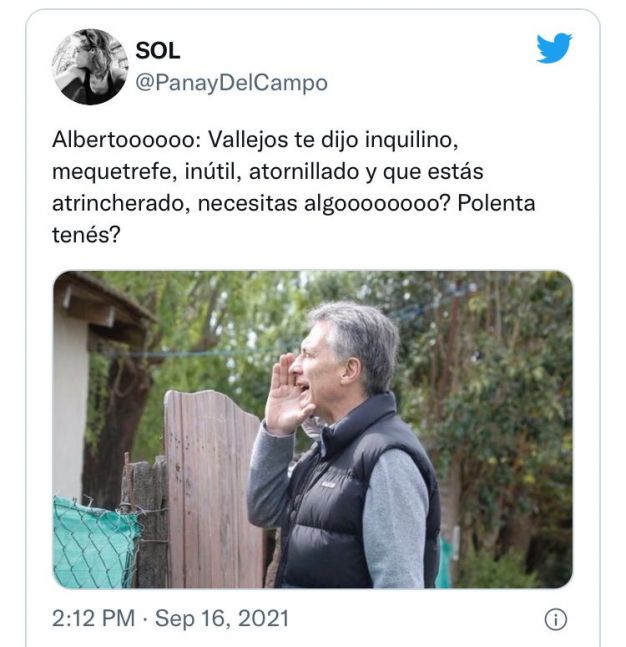Image resolution: width=626 pixels, height=647 pixels.
Task: Open the tweet info icon
Action: pyautogui.click(x=556, y=619)
